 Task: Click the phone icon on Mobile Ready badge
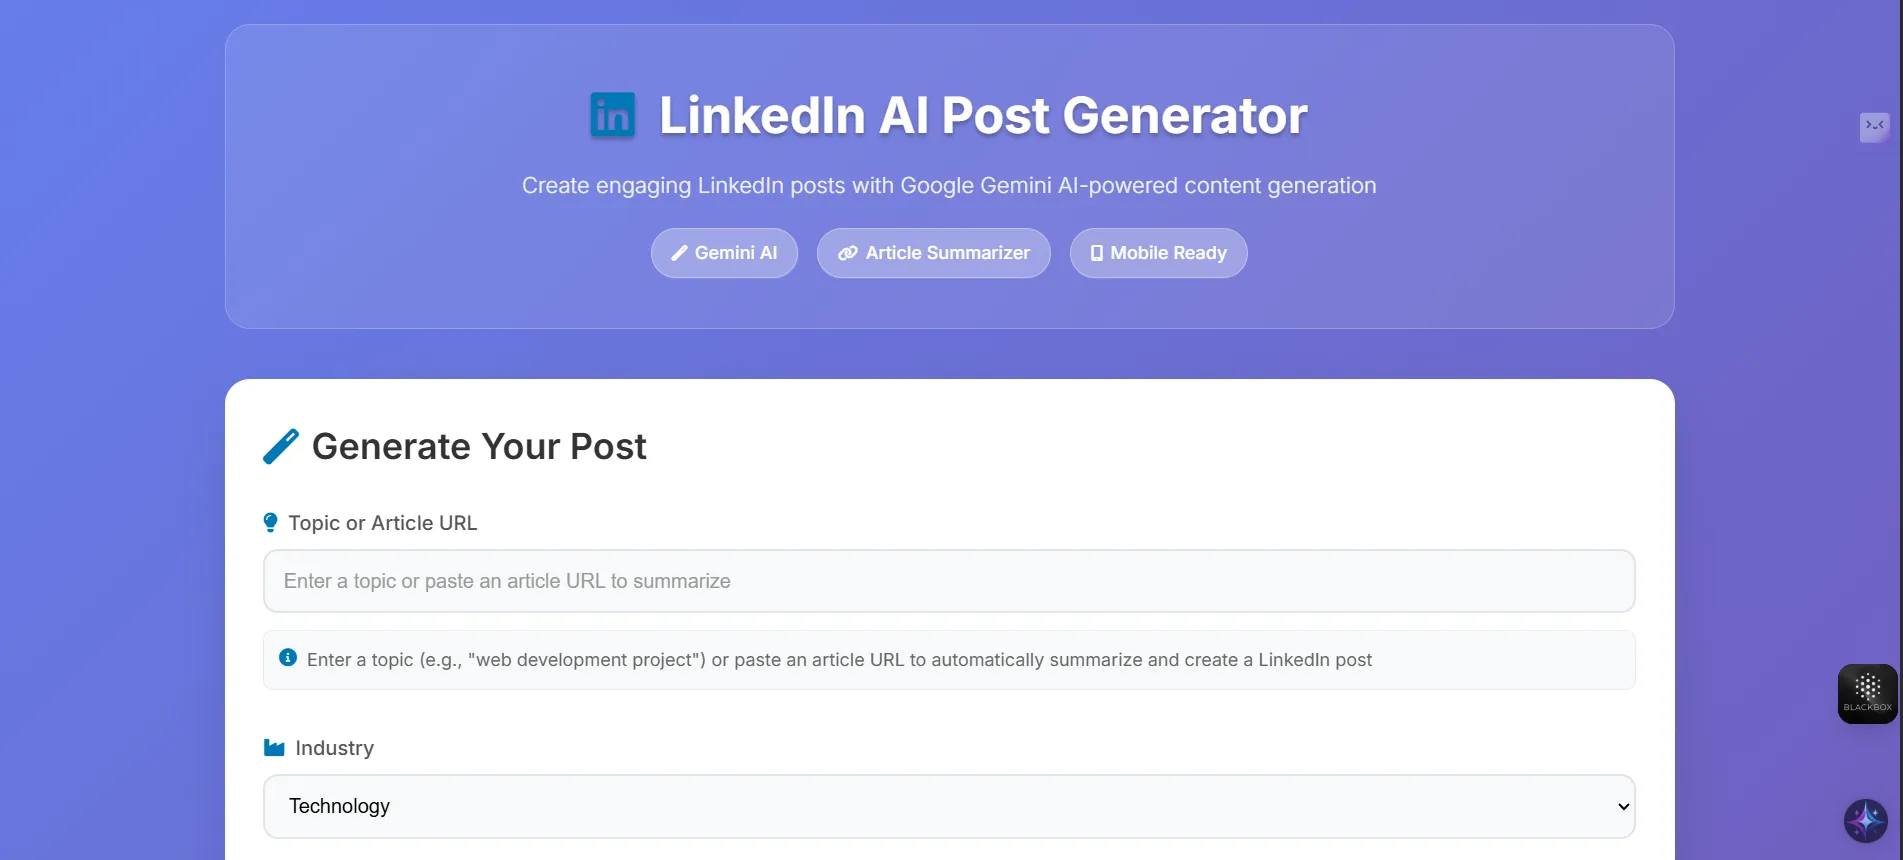coord(1096,253)
